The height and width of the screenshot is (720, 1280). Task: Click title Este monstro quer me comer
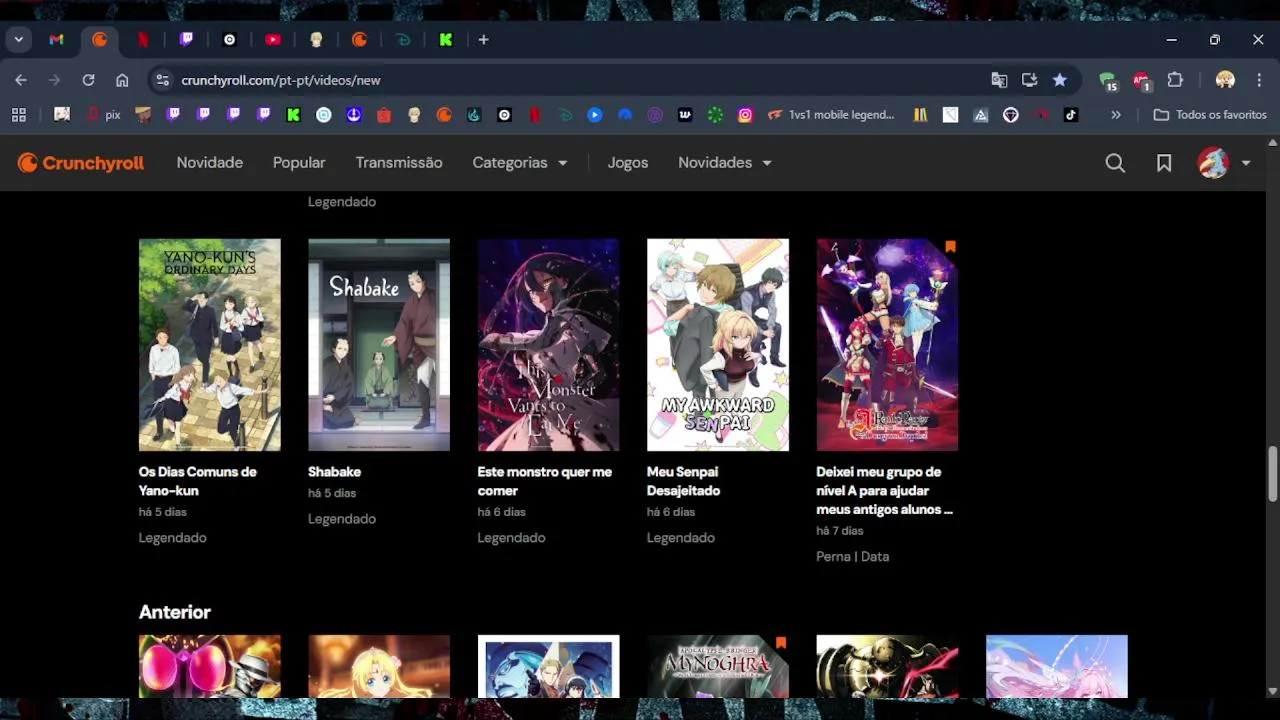[x=545, y=481]
